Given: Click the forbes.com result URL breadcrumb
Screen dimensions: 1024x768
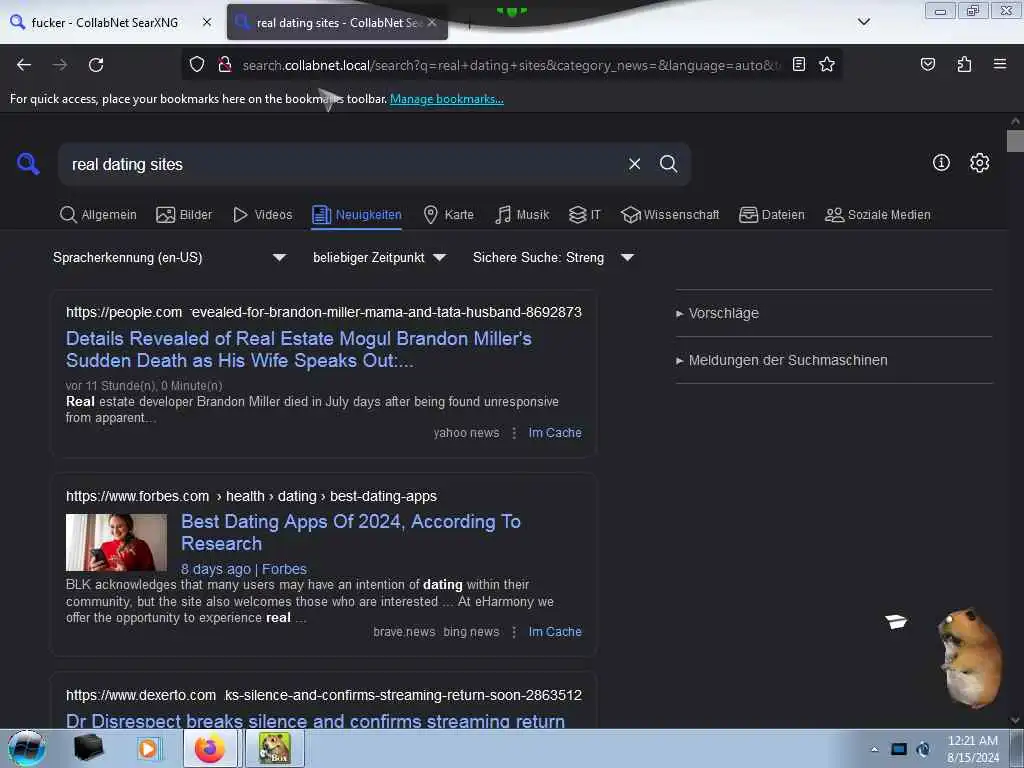Looking at the screenshot, I should 251,496.
